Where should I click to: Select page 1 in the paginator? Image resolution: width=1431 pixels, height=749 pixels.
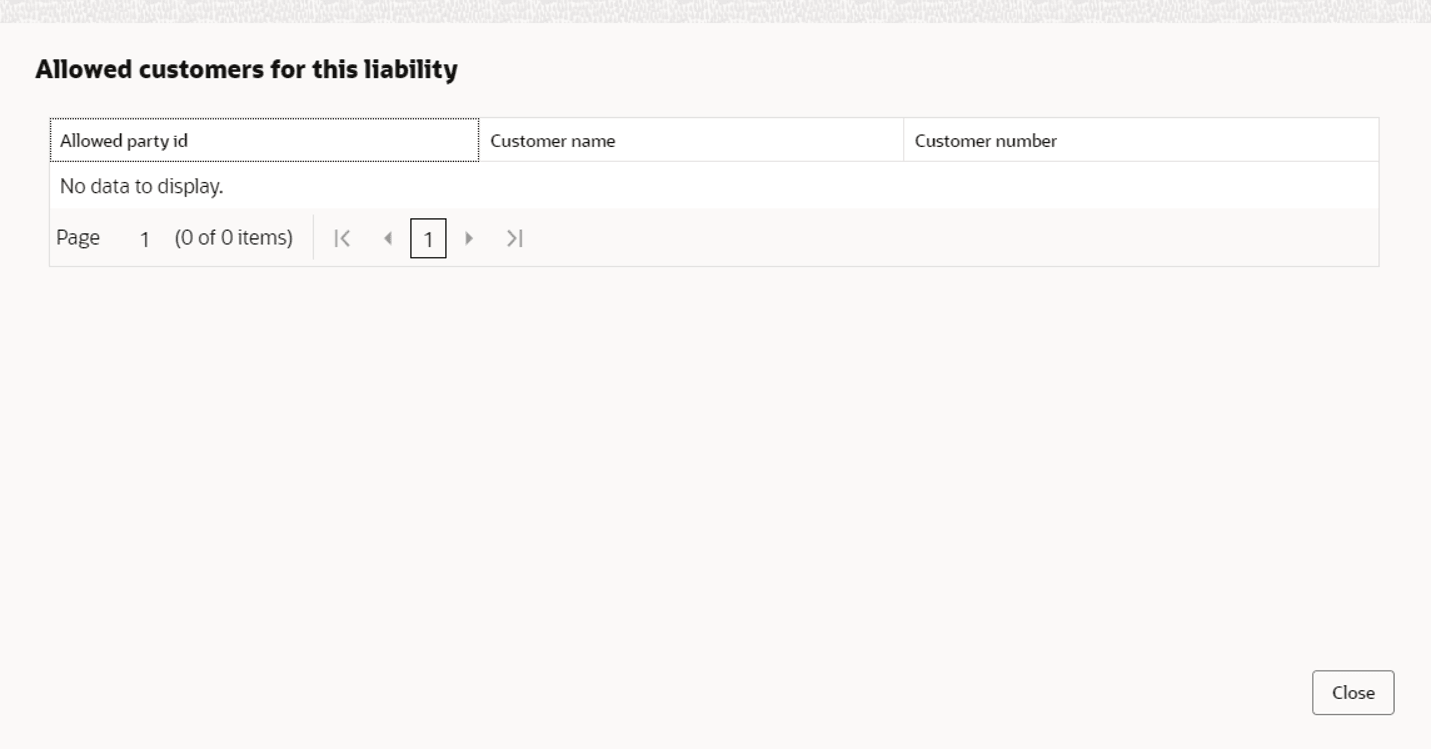pos(428,238)
